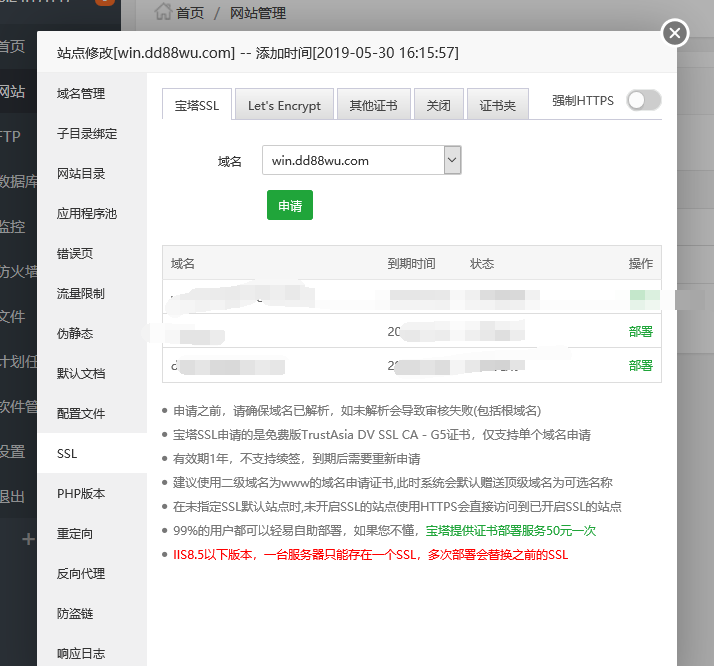This screenshot has height=666, width=714.
Task: Click the home icon in breadcrumb
Action: pos(163,12)
